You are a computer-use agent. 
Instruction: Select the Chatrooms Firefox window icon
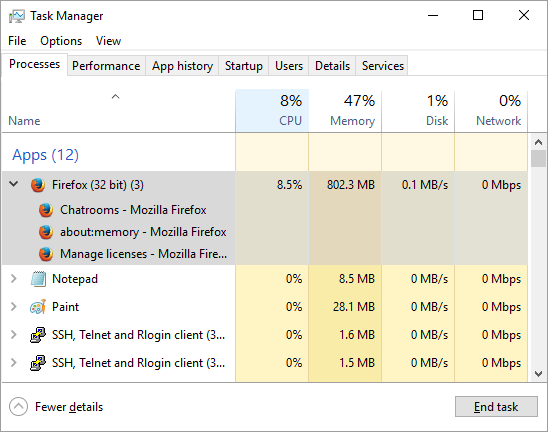[x=46, y=210]
